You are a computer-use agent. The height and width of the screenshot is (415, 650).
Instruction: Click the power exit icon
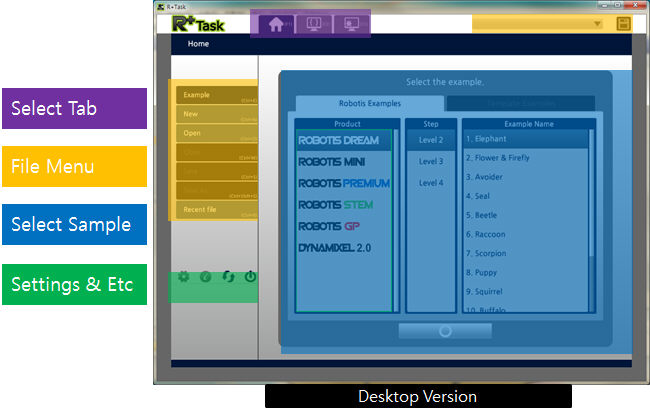(250, 277)
